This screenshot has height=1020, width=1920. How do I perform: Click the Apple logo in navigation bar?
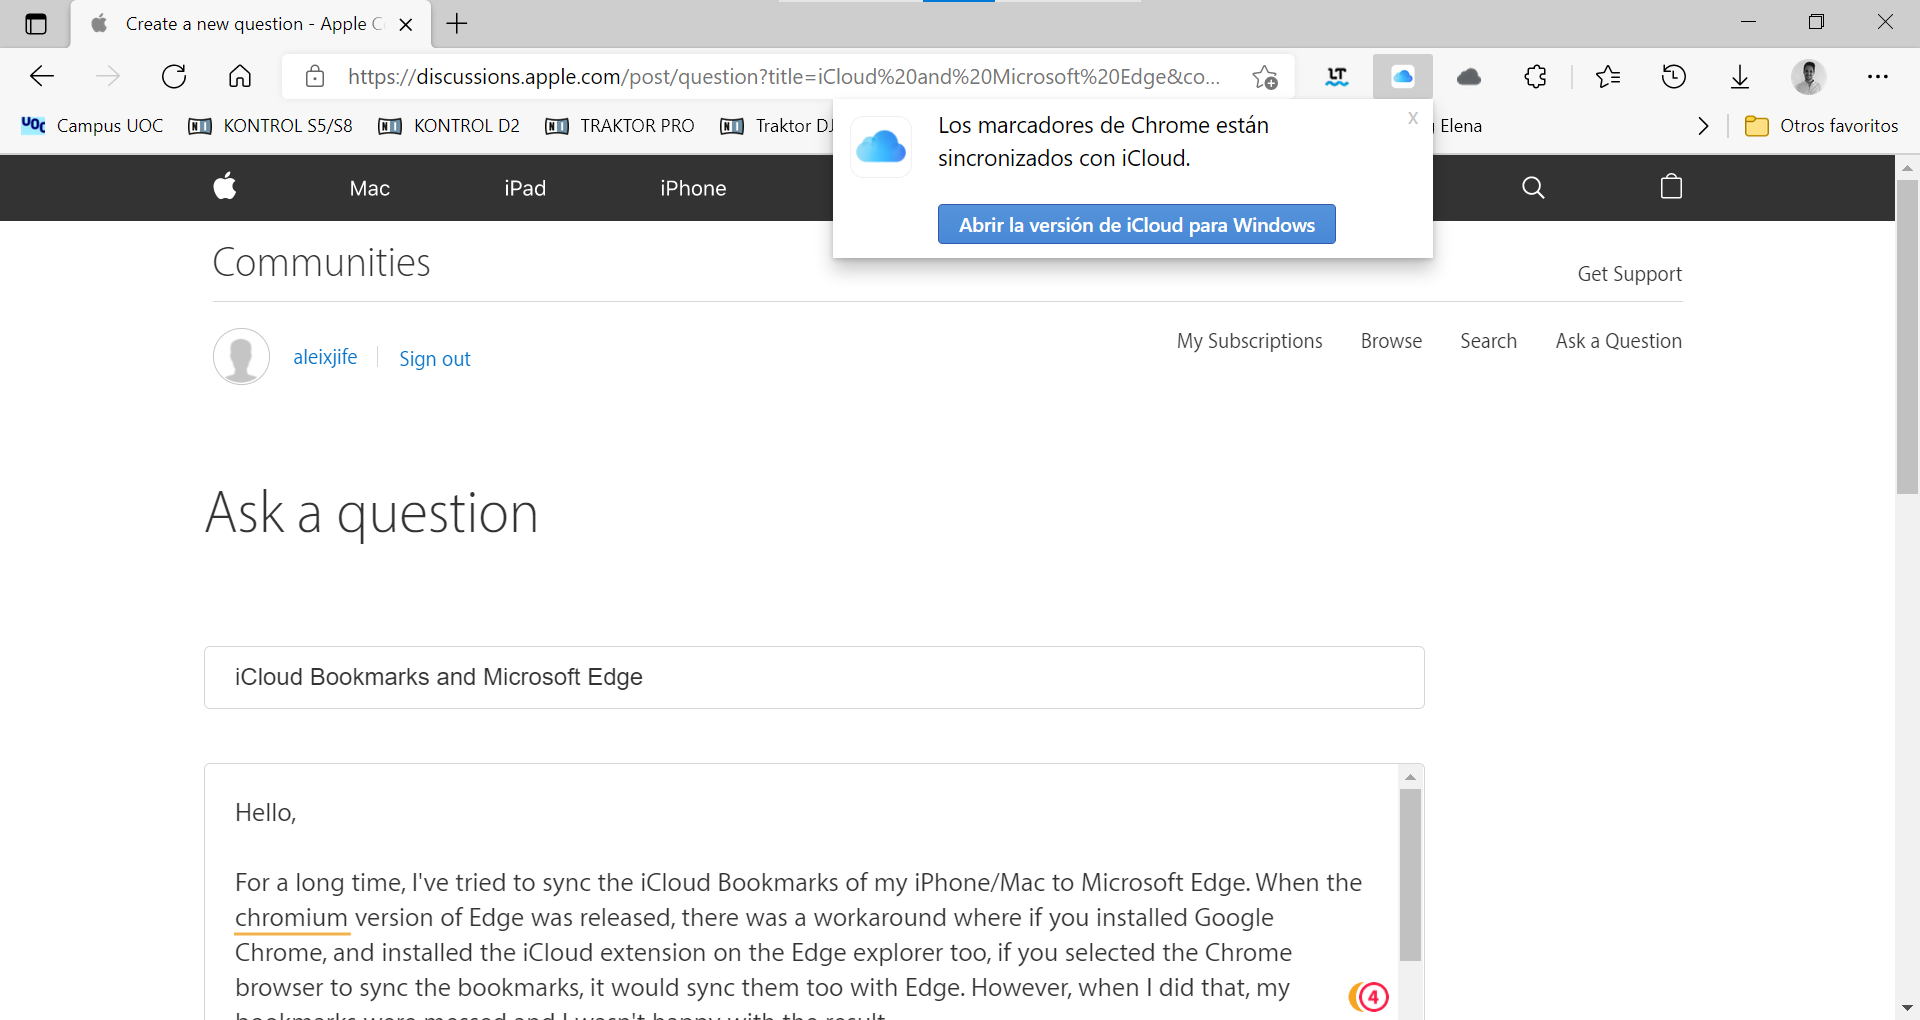pyautogui.click(x=225, y=187)
